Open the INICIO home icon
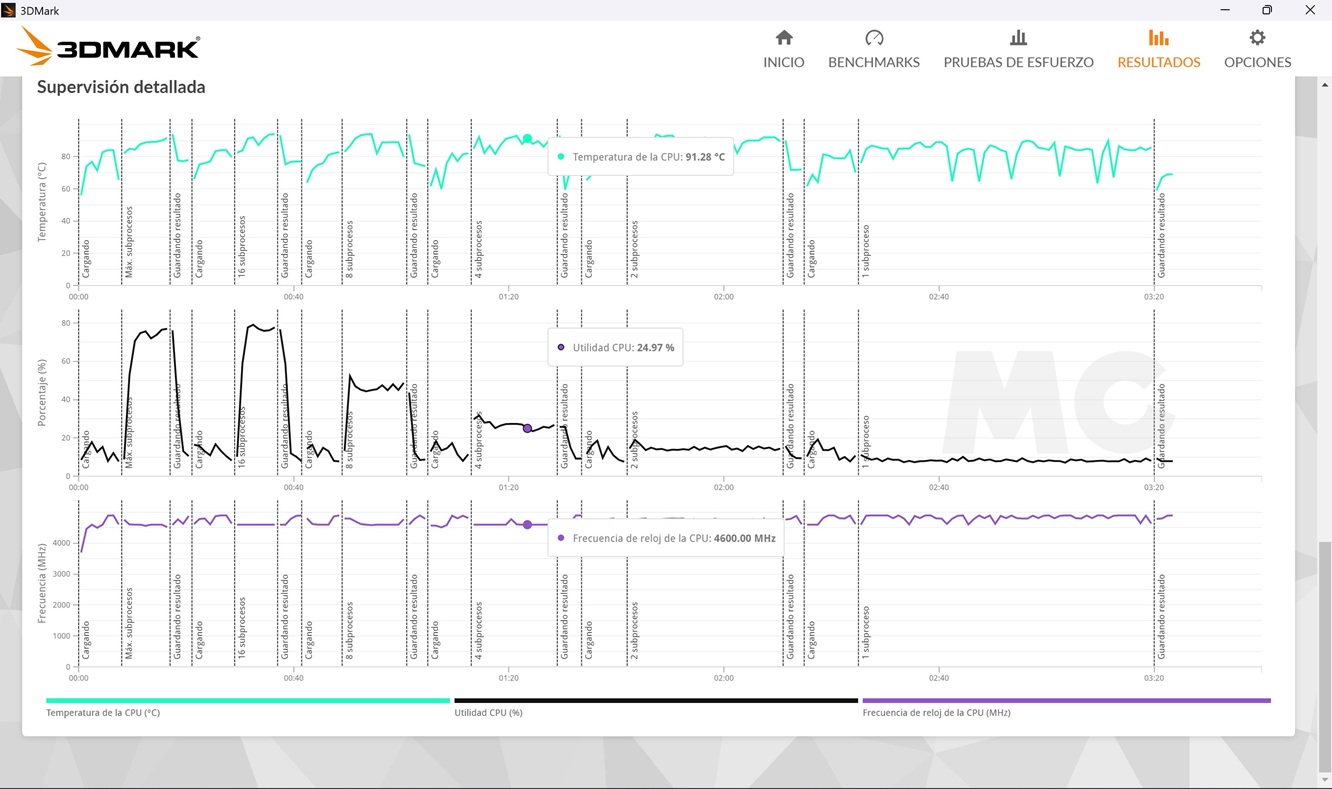The width and height of the screenshot is (1332, 789). click(784, 37)
